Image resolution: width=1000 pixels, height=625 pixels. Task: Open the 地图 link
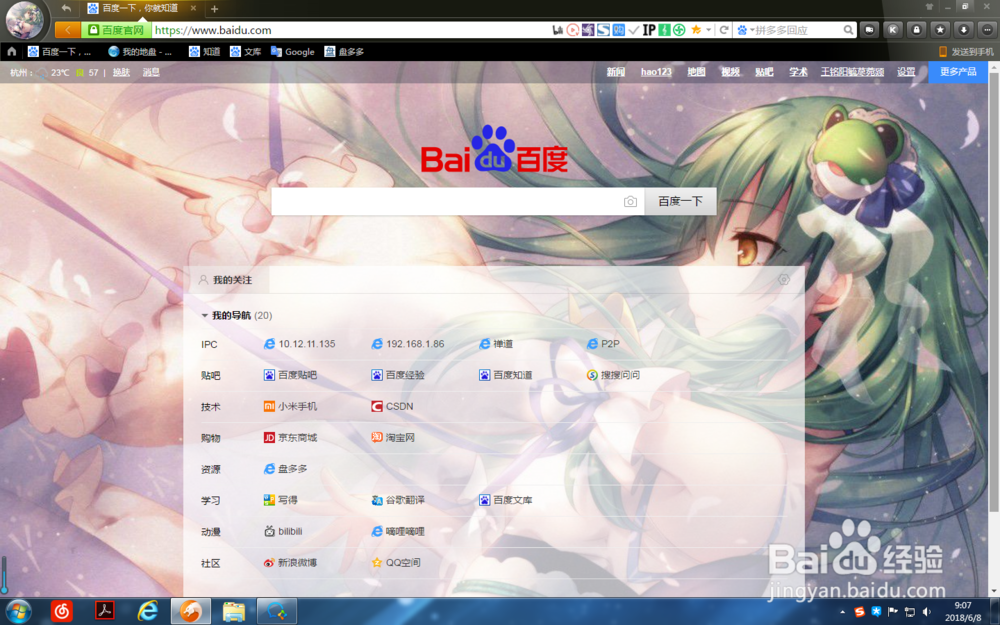[696, 72]
